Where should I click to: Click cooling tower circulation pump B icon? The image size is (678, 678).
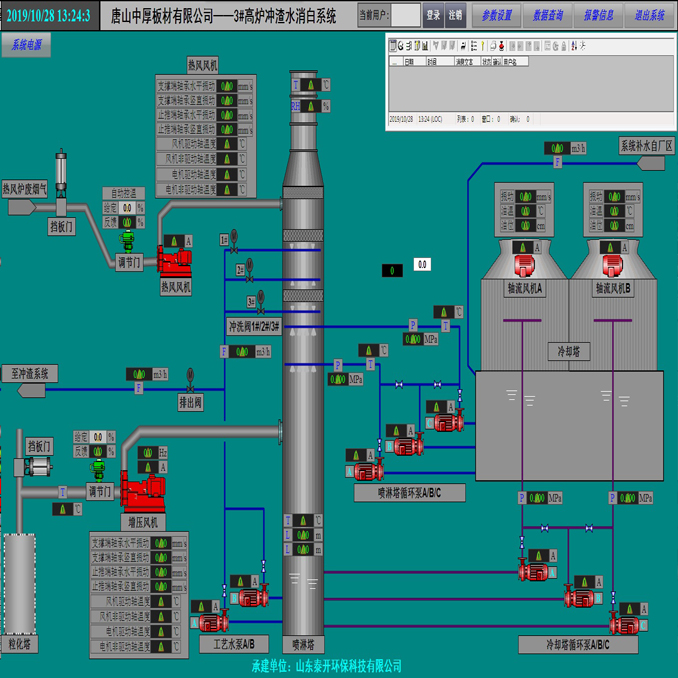[x=579, y=597]
